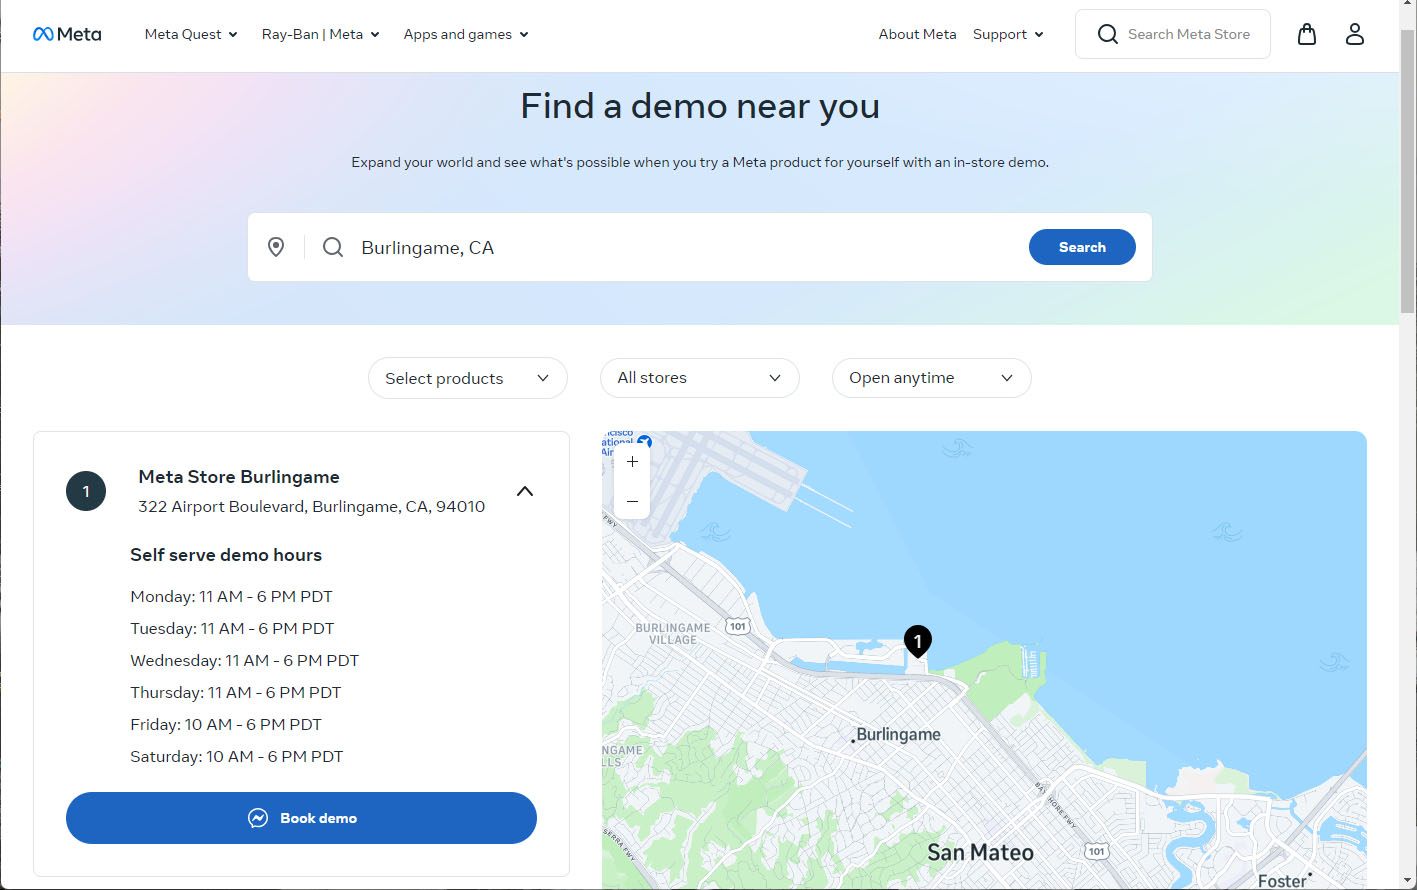
Task: Open the All stores filter dropdown
Action: (x=699, y=378)
